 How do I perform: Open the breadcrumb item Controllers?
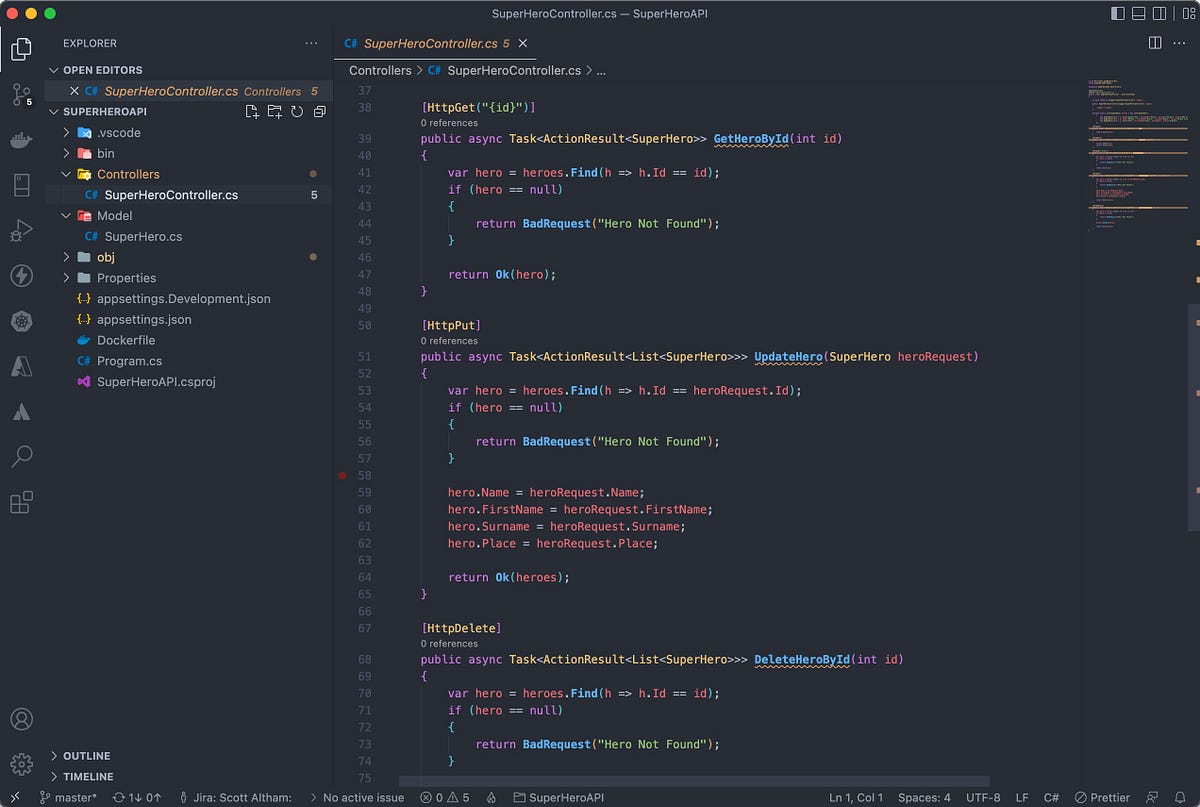pyautogui.click(x=380, y=70)
